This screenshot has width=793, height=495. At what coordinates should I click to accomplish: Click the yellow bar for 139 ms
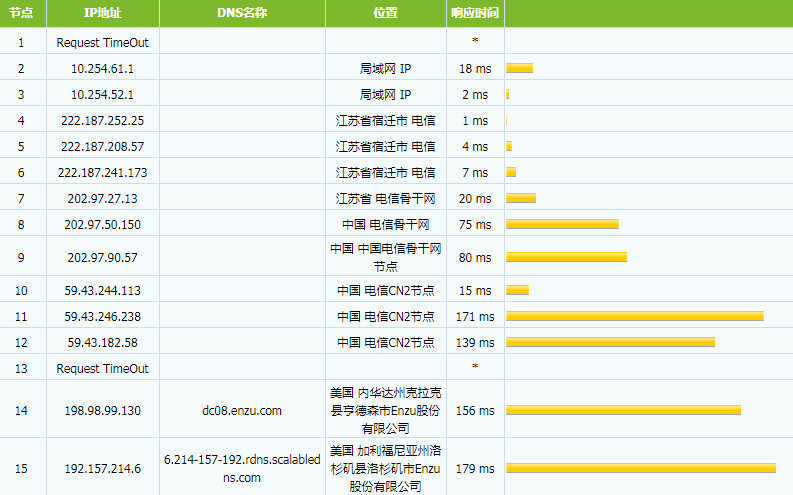pyautogui.click(x=610, y=342)
